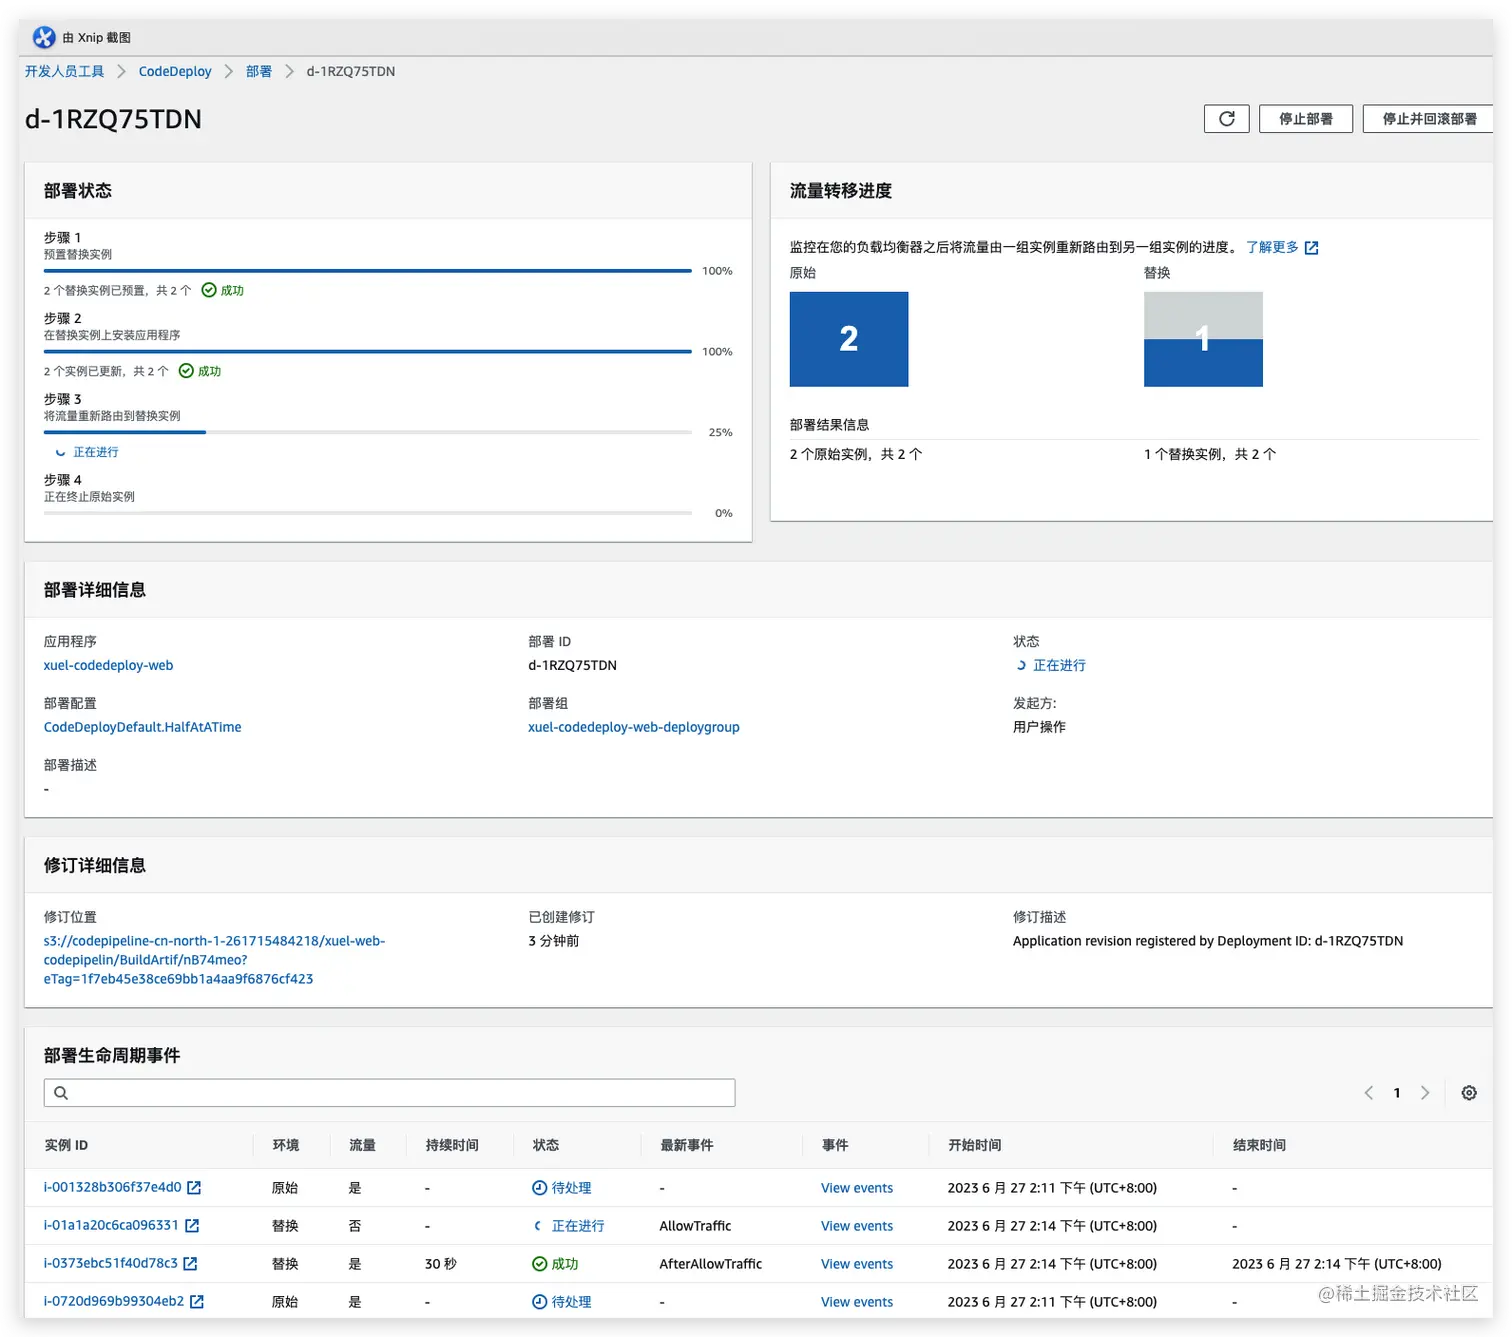Click breadcrumb chevron after 部署
The image size is (1512, 1337).
click(x=289, y=72)
